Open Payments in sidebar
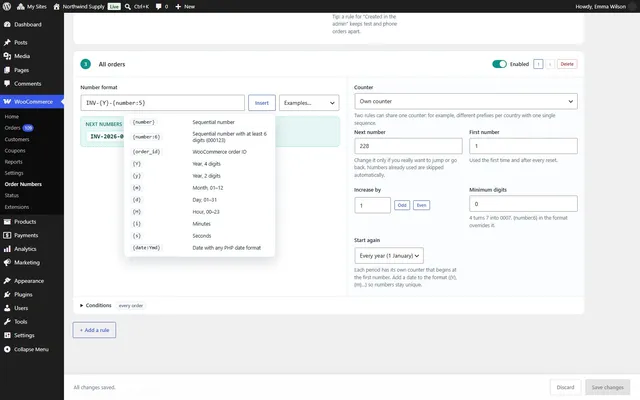The height and width of the screenshot is (400, 640). (x=32, y=236)
